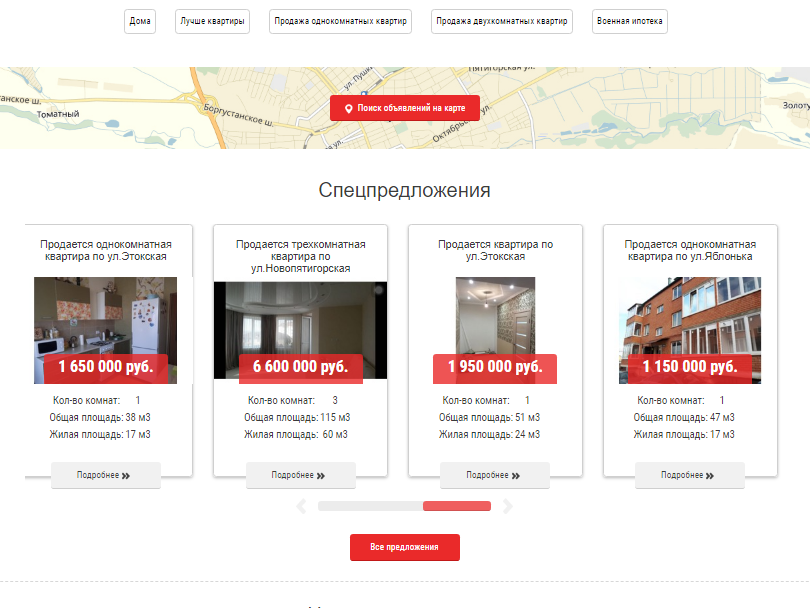Open the Военная ипотека tag
Viewport: 810px width, 608px height.
coord(630,21)
